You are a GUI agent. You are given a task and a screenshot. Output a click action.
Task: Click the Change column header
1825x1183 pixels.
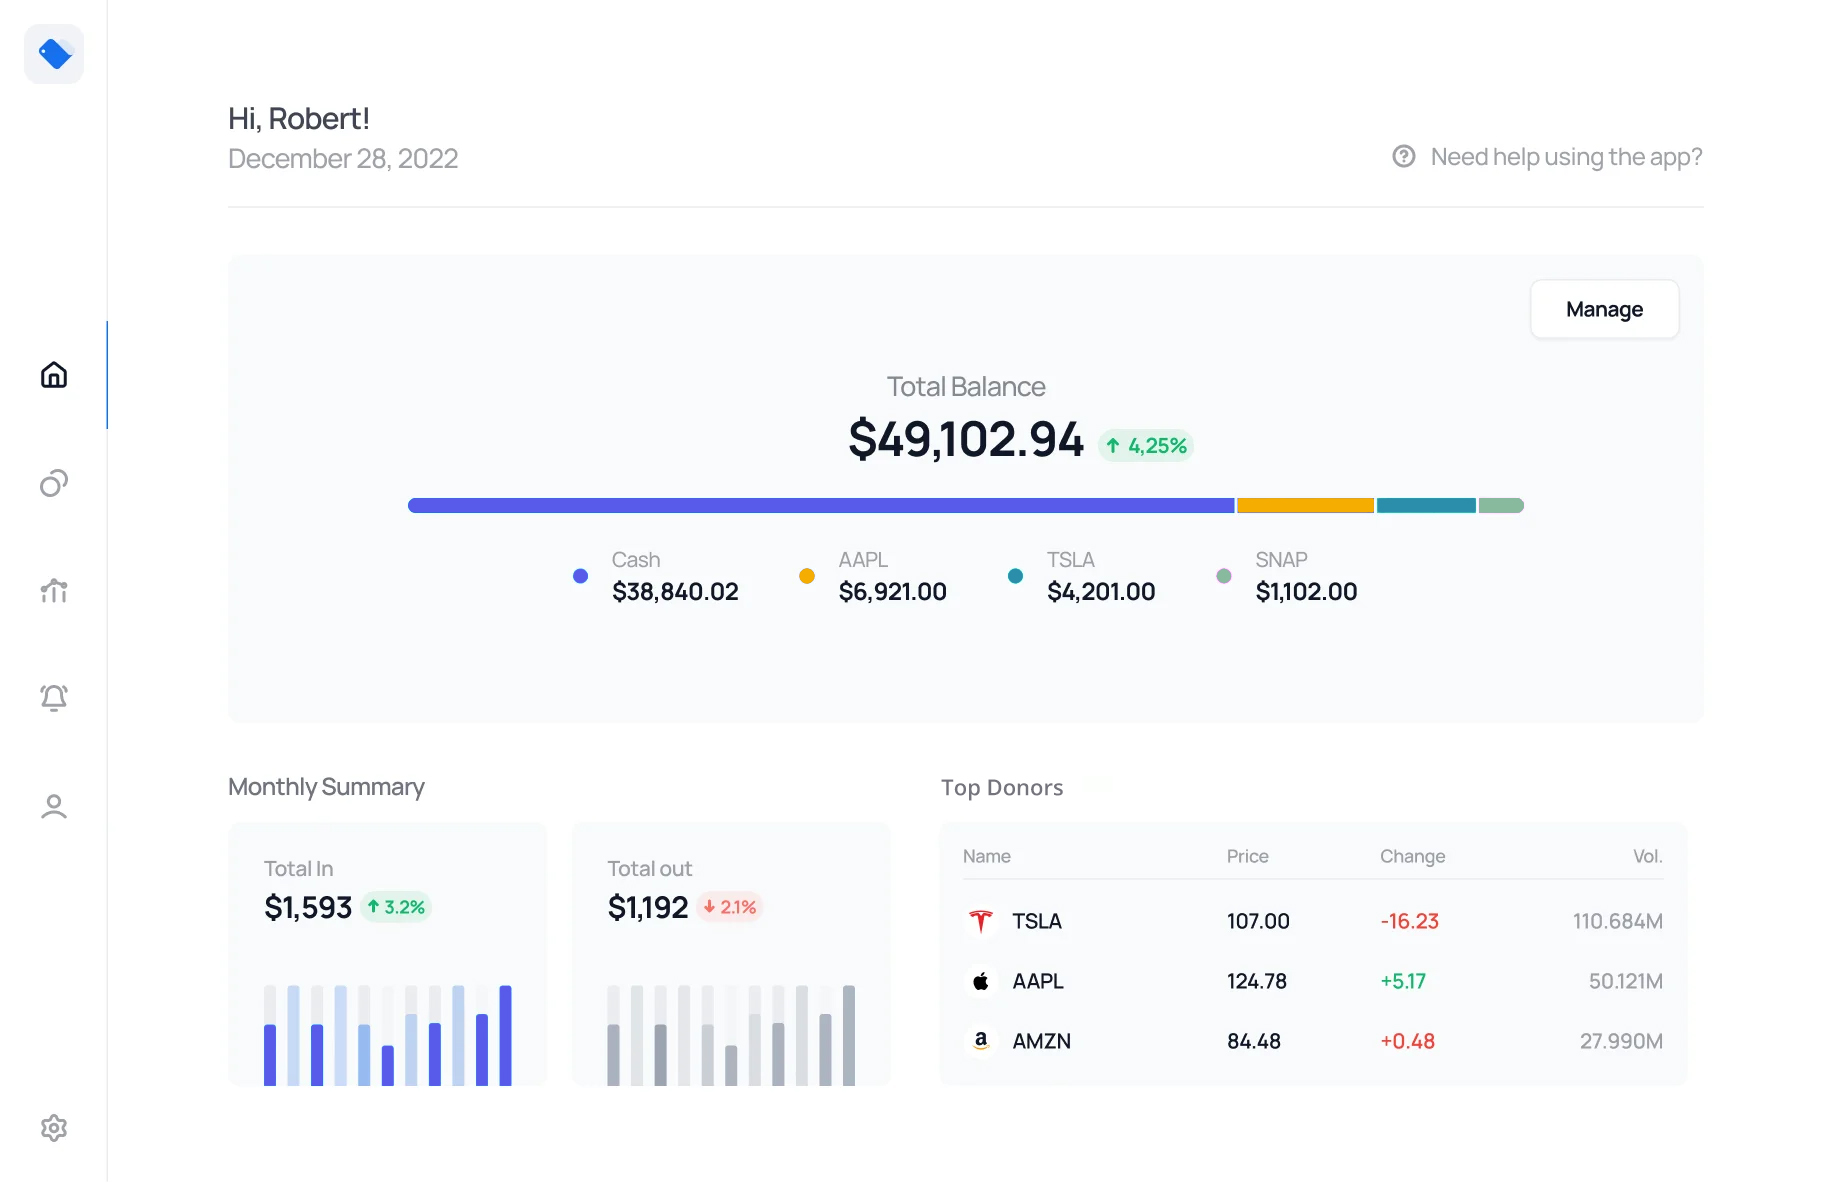tap(1412, 856)
